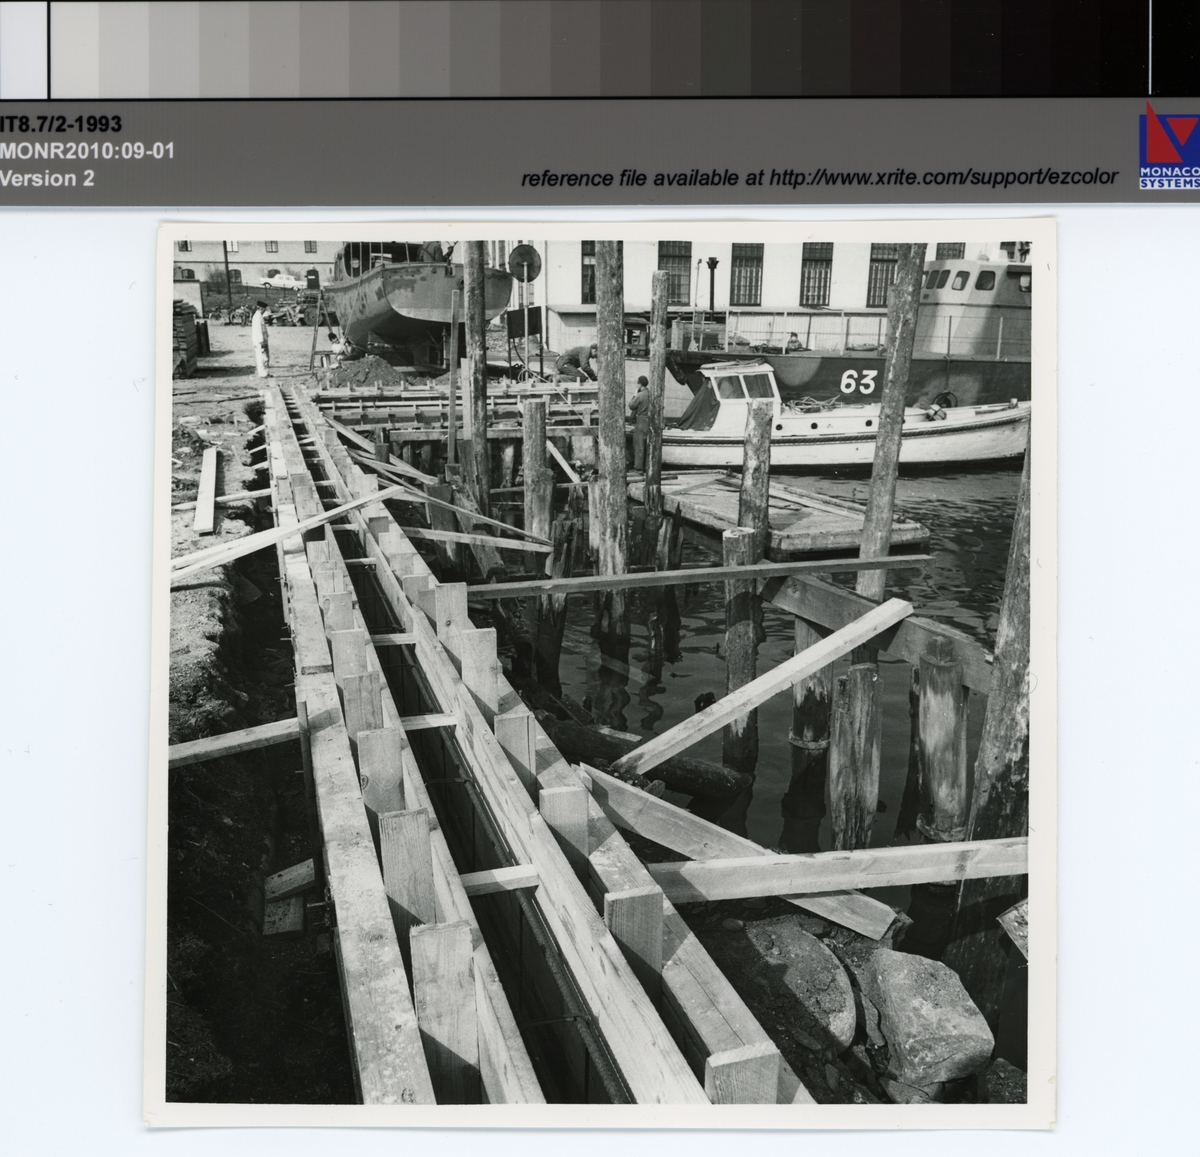
Task: Click the MONR2010:09-01 identifier text
Action: 87,151
